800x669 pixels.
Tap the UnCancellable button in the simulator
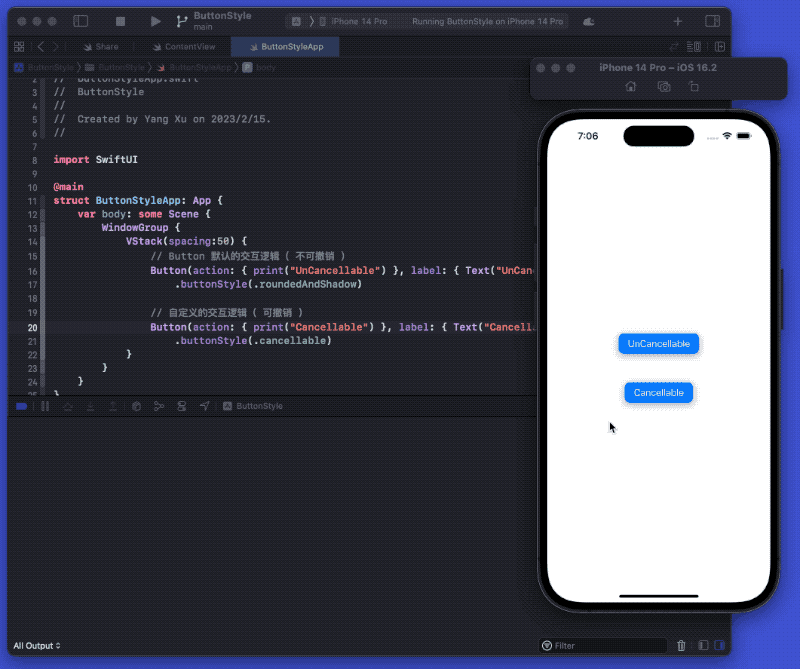click(658, 343)
